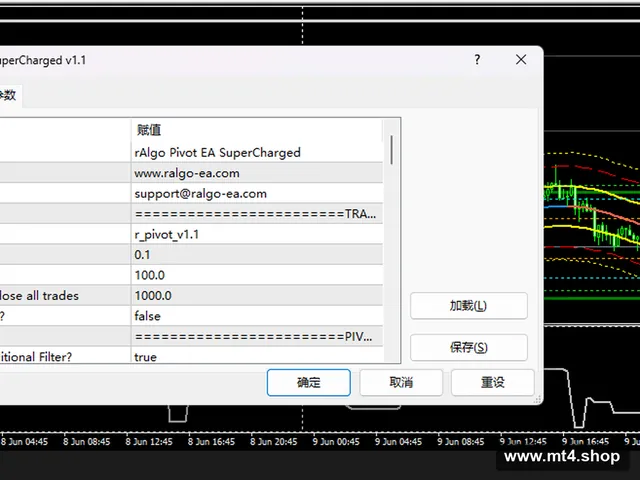Screen dimensions: 640x480
Task: Select the 100.0 value cell
Action: (x=257, y=275)
